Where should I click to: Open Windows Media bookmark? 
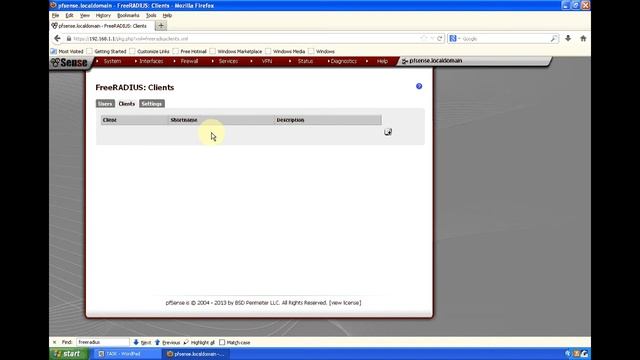point(285,51)
